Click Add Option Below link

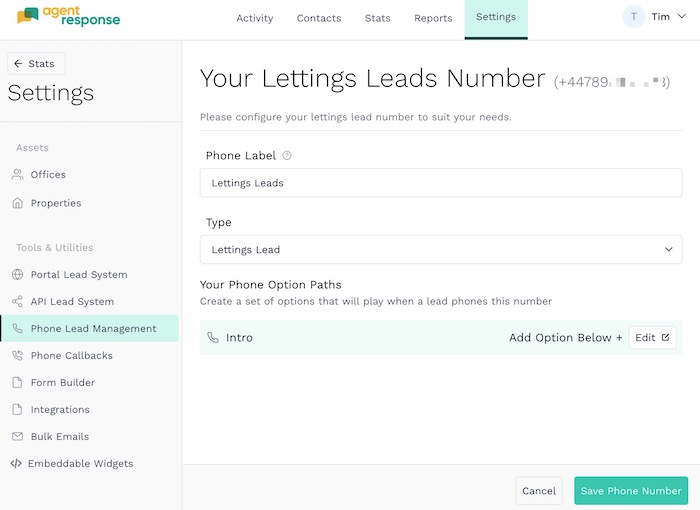[565, 338]
